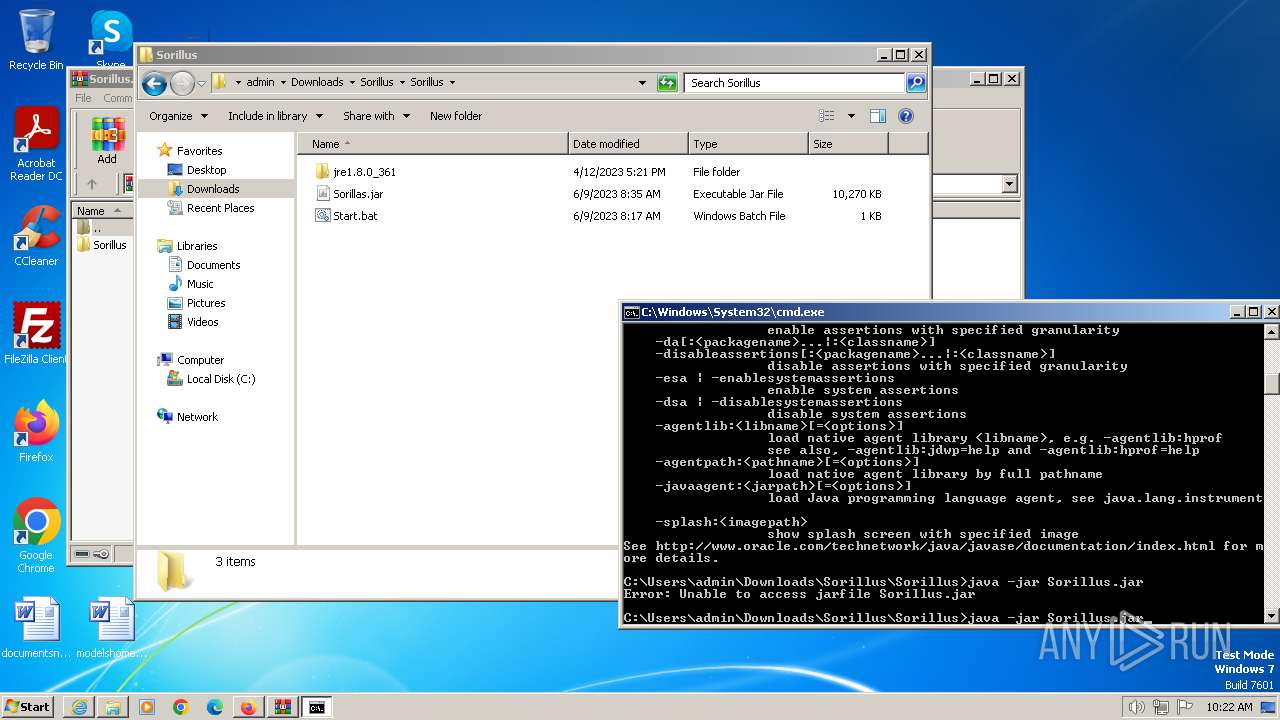Open address bar previous locations dropdown
Image resolution: width=1280 pixels, height=720 pixels.
[642, 83]
